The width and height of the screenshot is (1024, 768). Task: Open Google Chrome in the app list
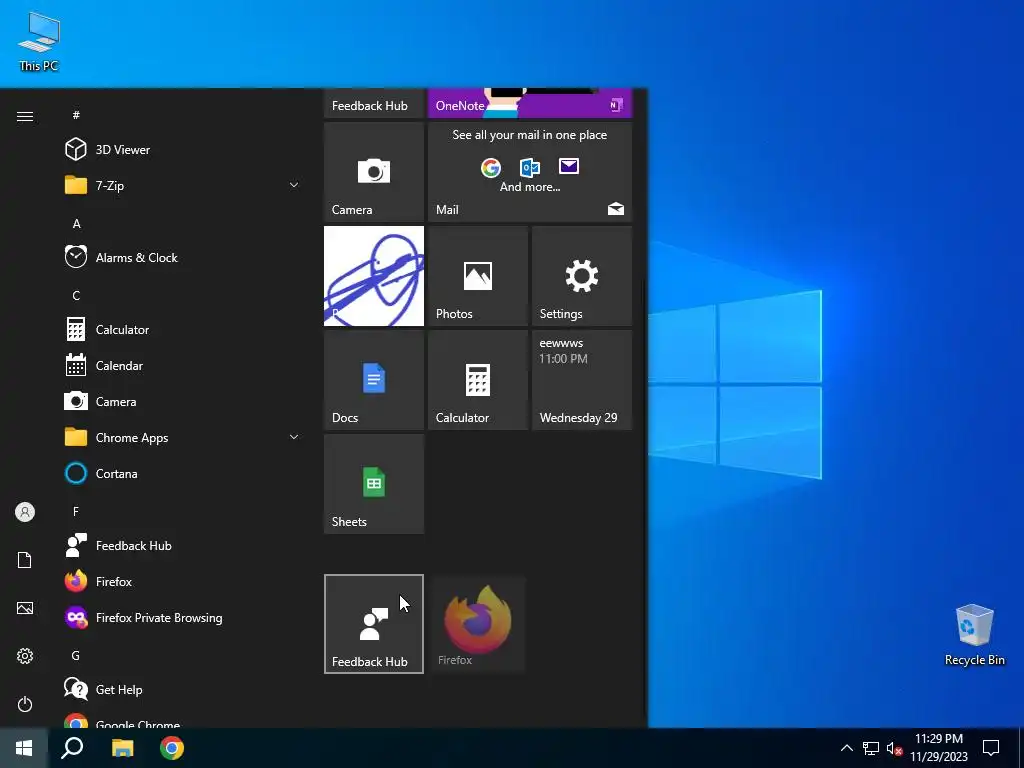[183, 718]
